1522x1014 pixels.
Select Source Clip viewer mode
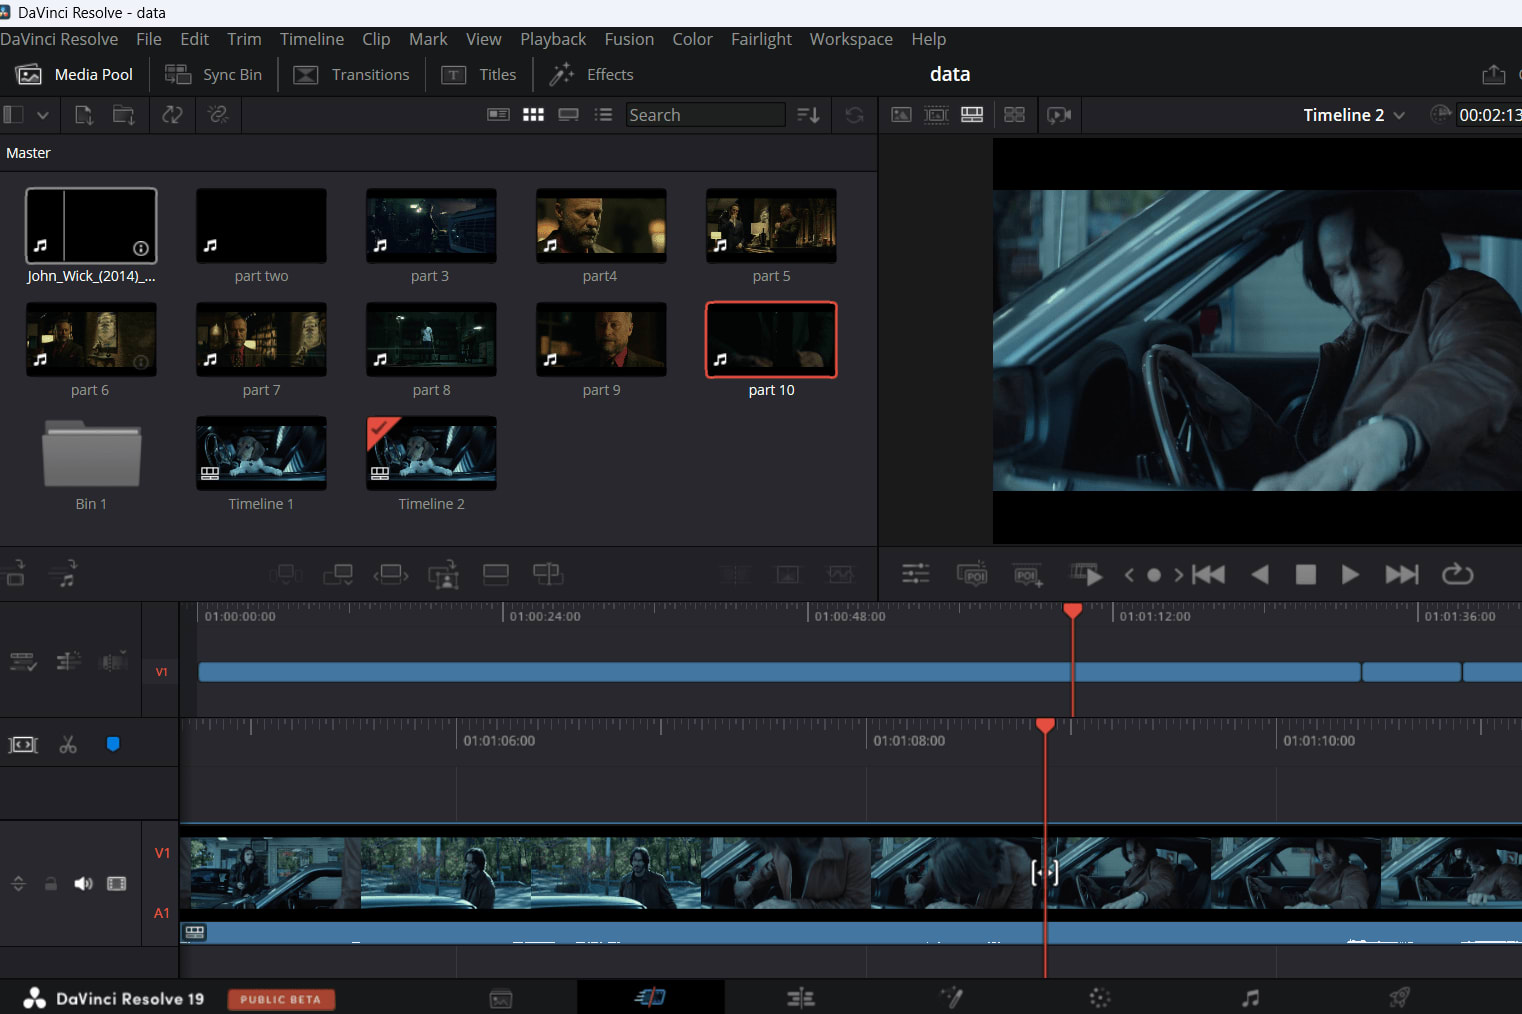click(x=901, y=115)
